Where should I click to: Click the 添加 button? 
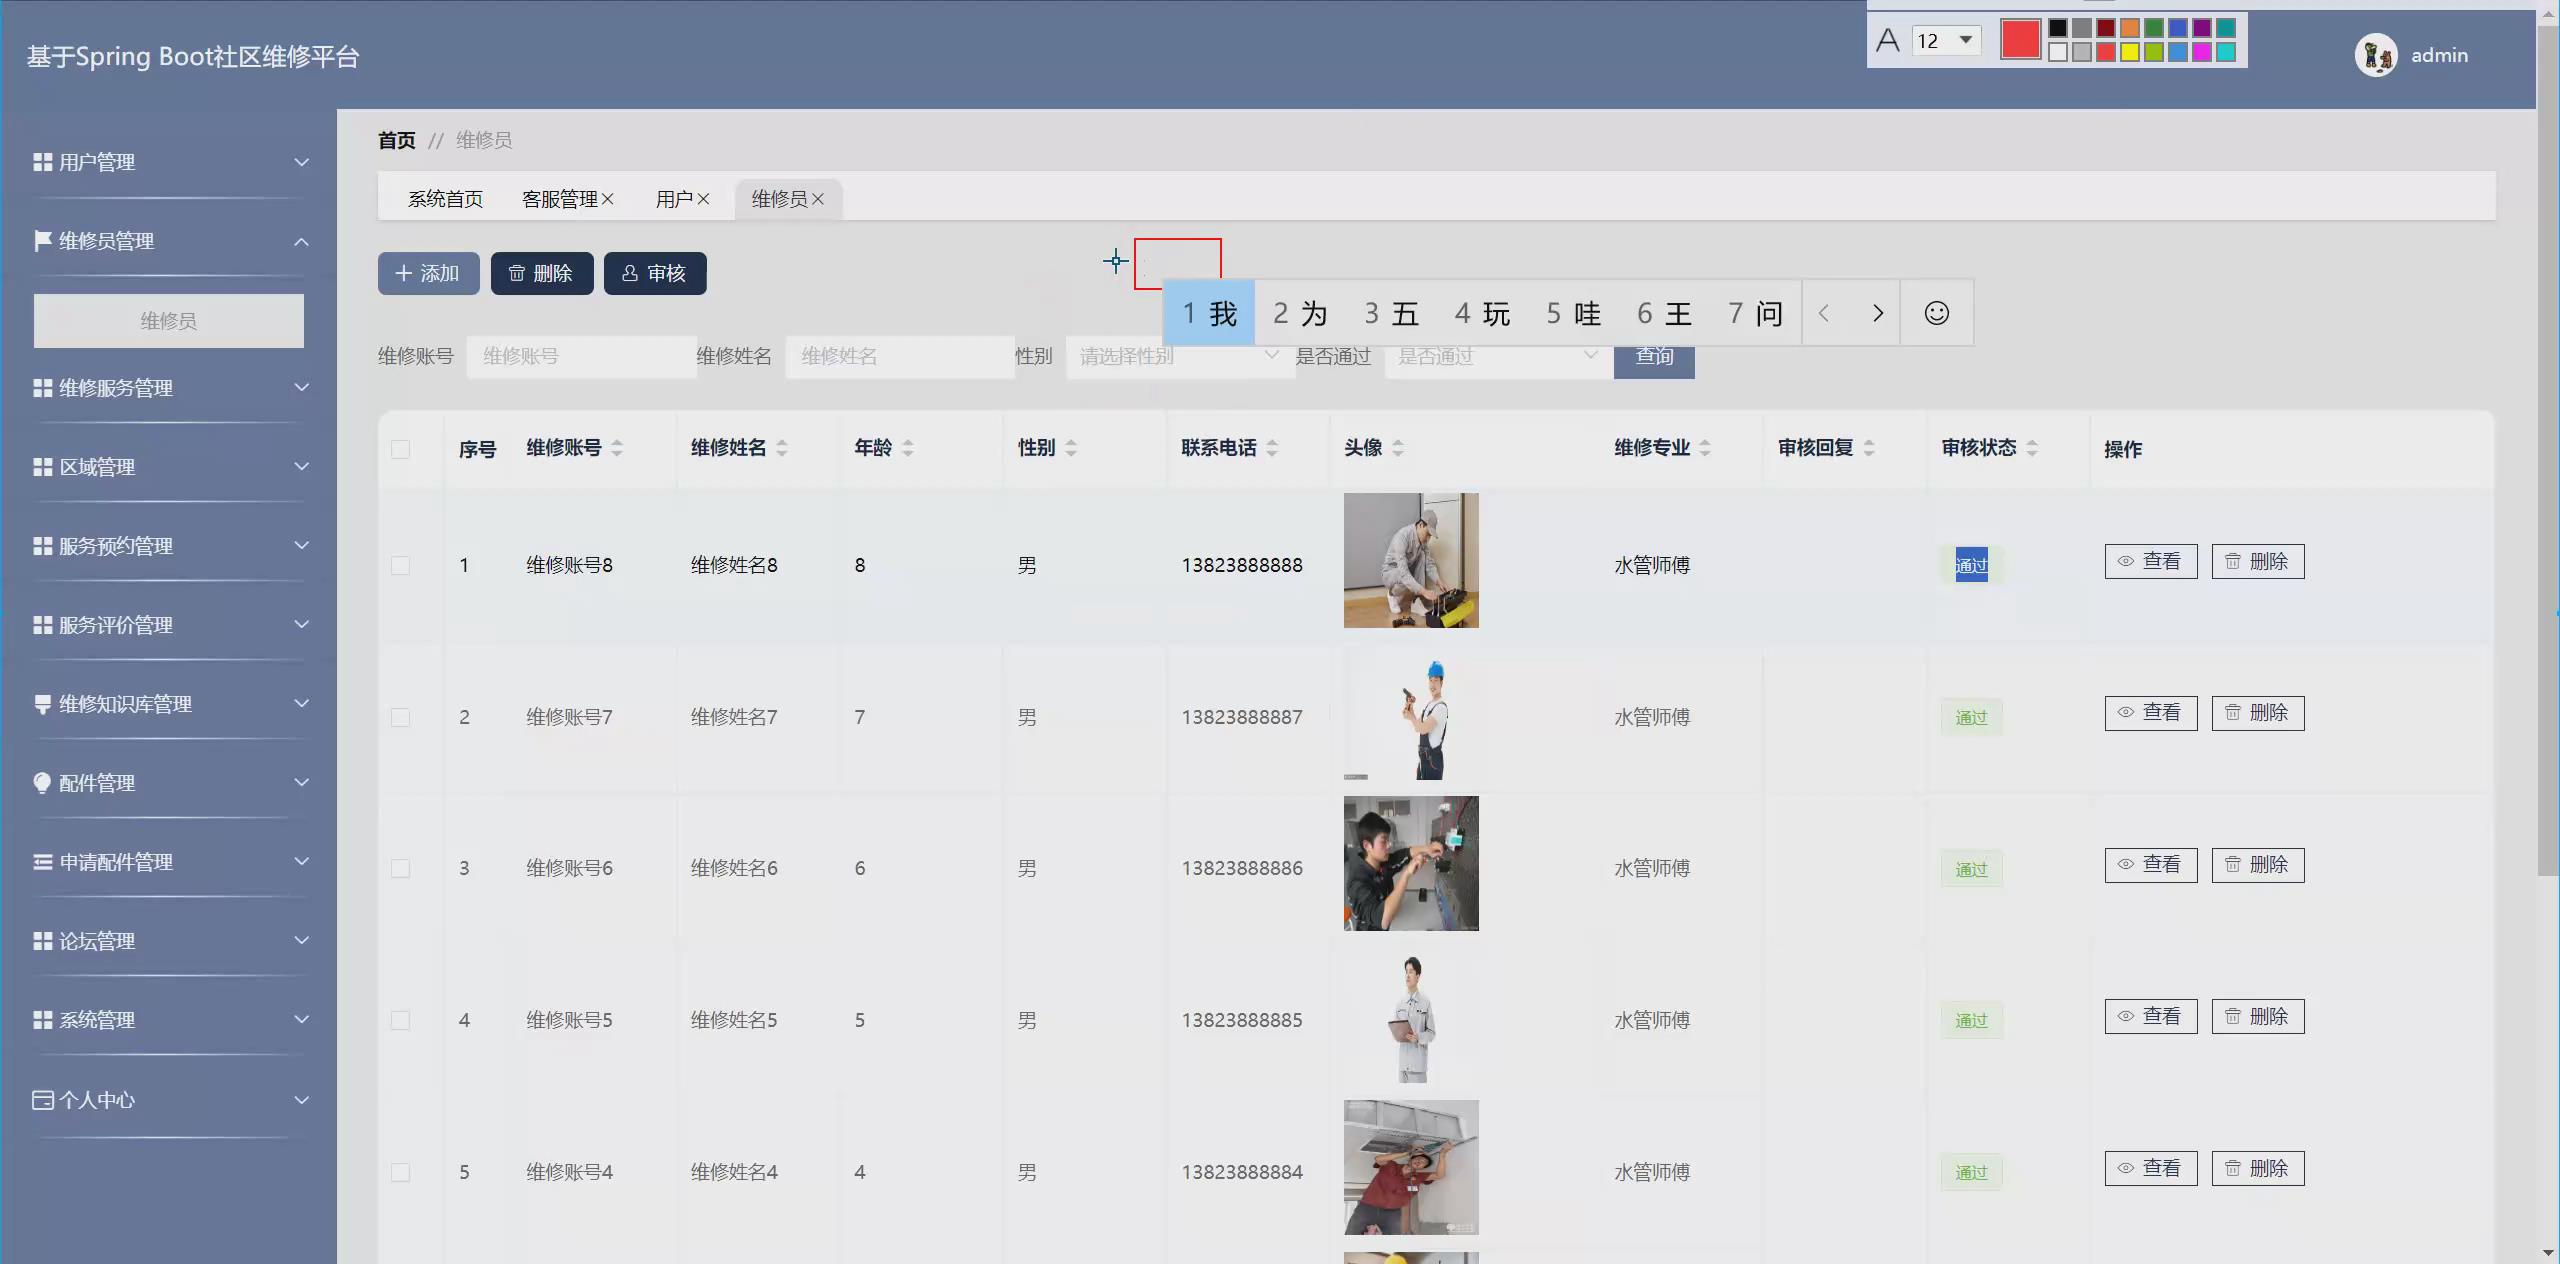click(x=428, y=273)
